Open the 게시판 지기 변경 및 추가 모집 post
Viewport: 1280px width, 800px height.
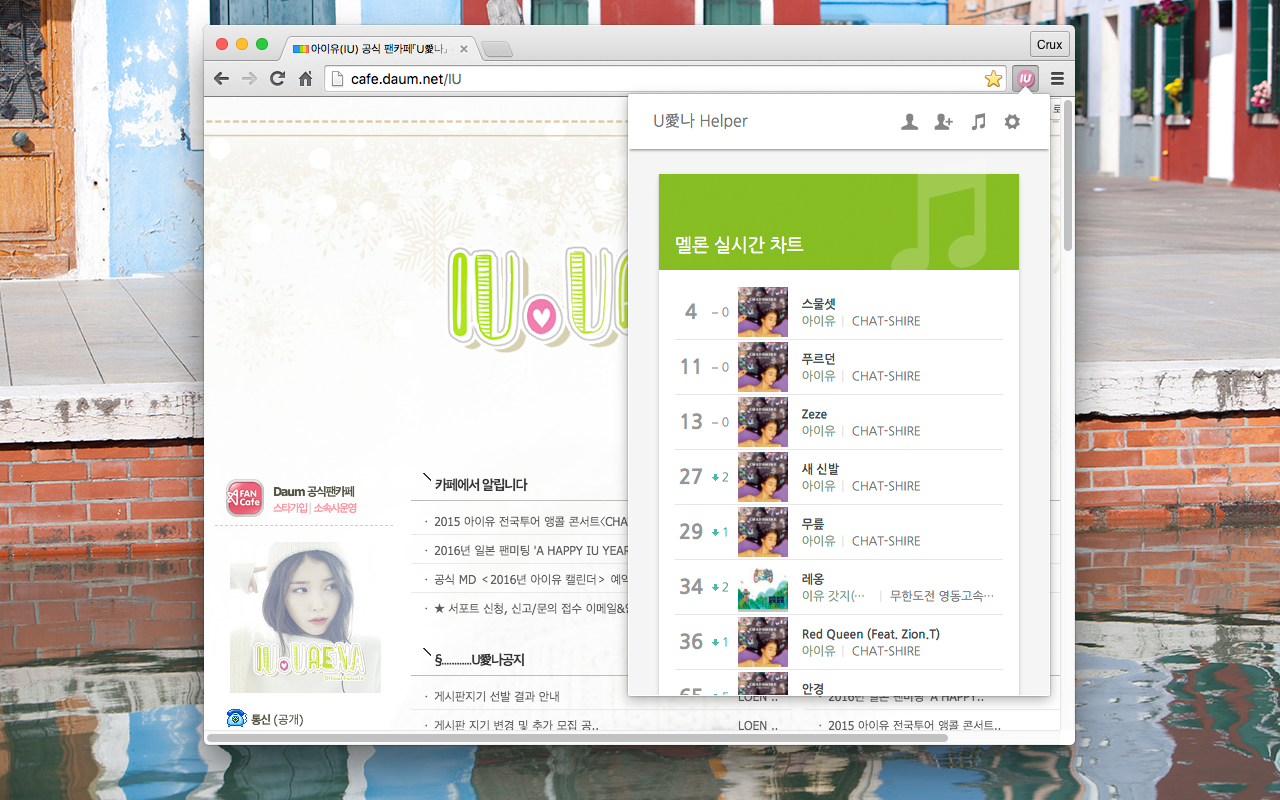[516, 726]
